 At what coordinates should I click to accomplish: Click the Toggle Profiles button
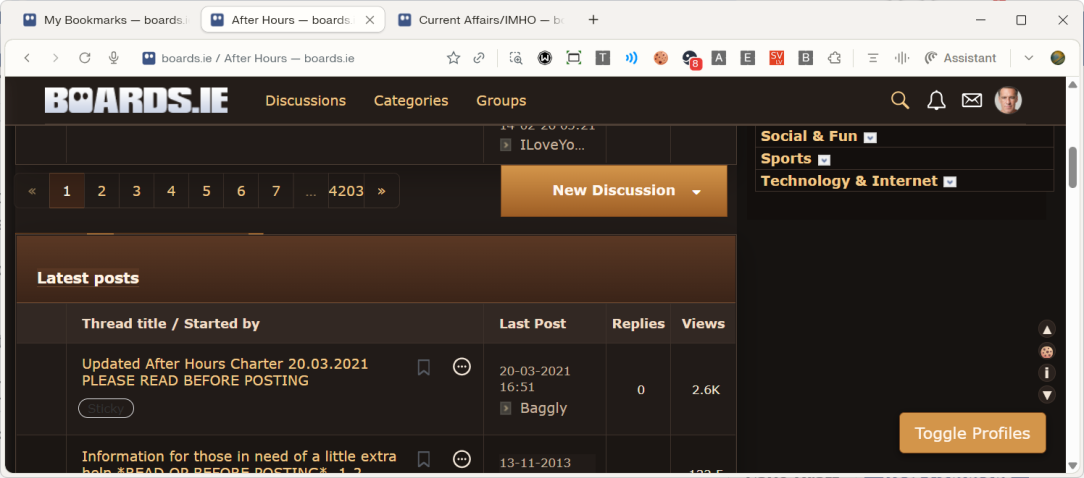click(972, 433)
